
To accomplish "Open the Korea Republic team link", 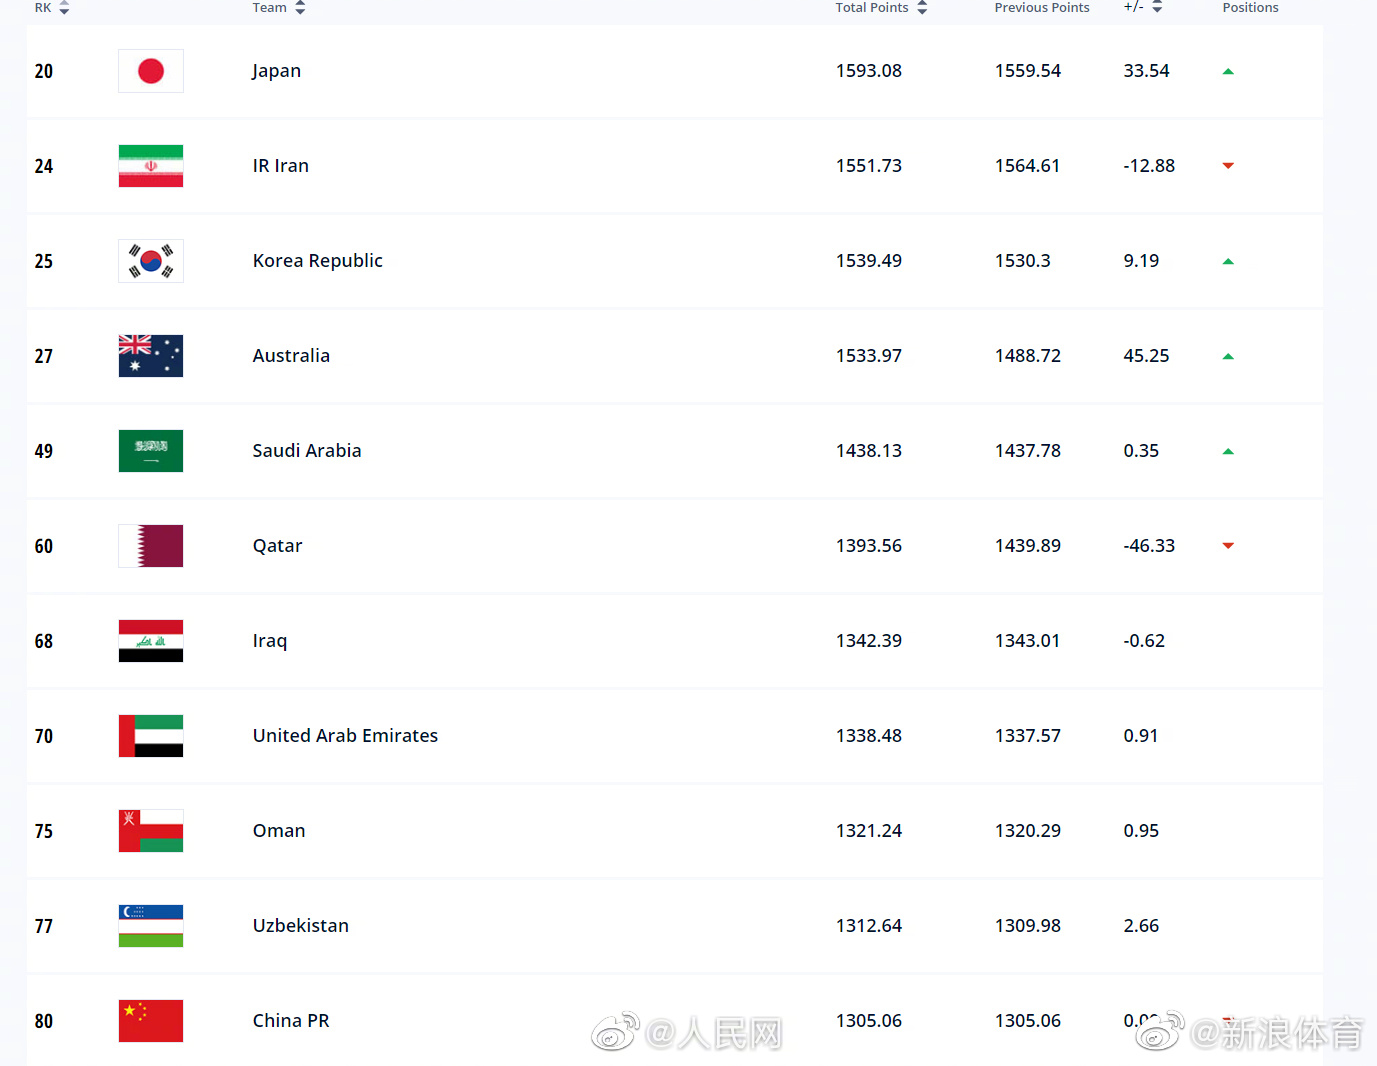I will 317,261.
